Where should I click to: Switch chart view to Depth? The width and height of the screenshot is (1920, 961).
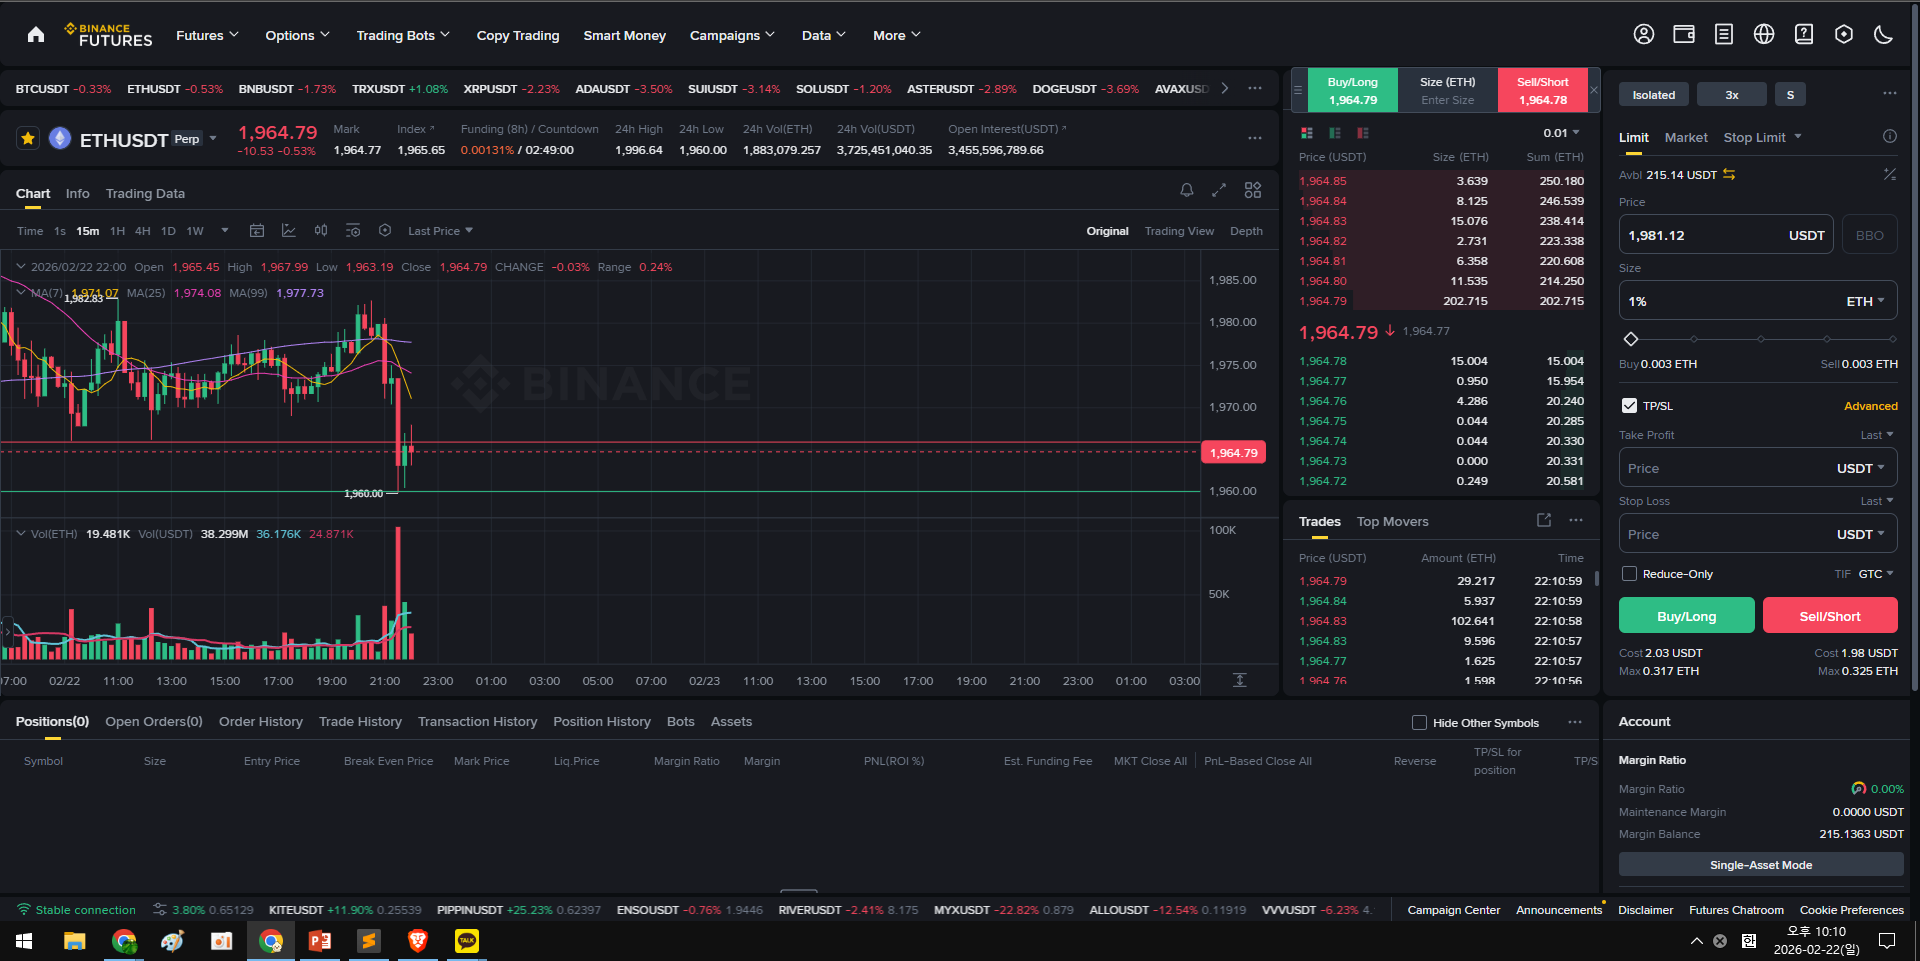(x=1246, y=231)
